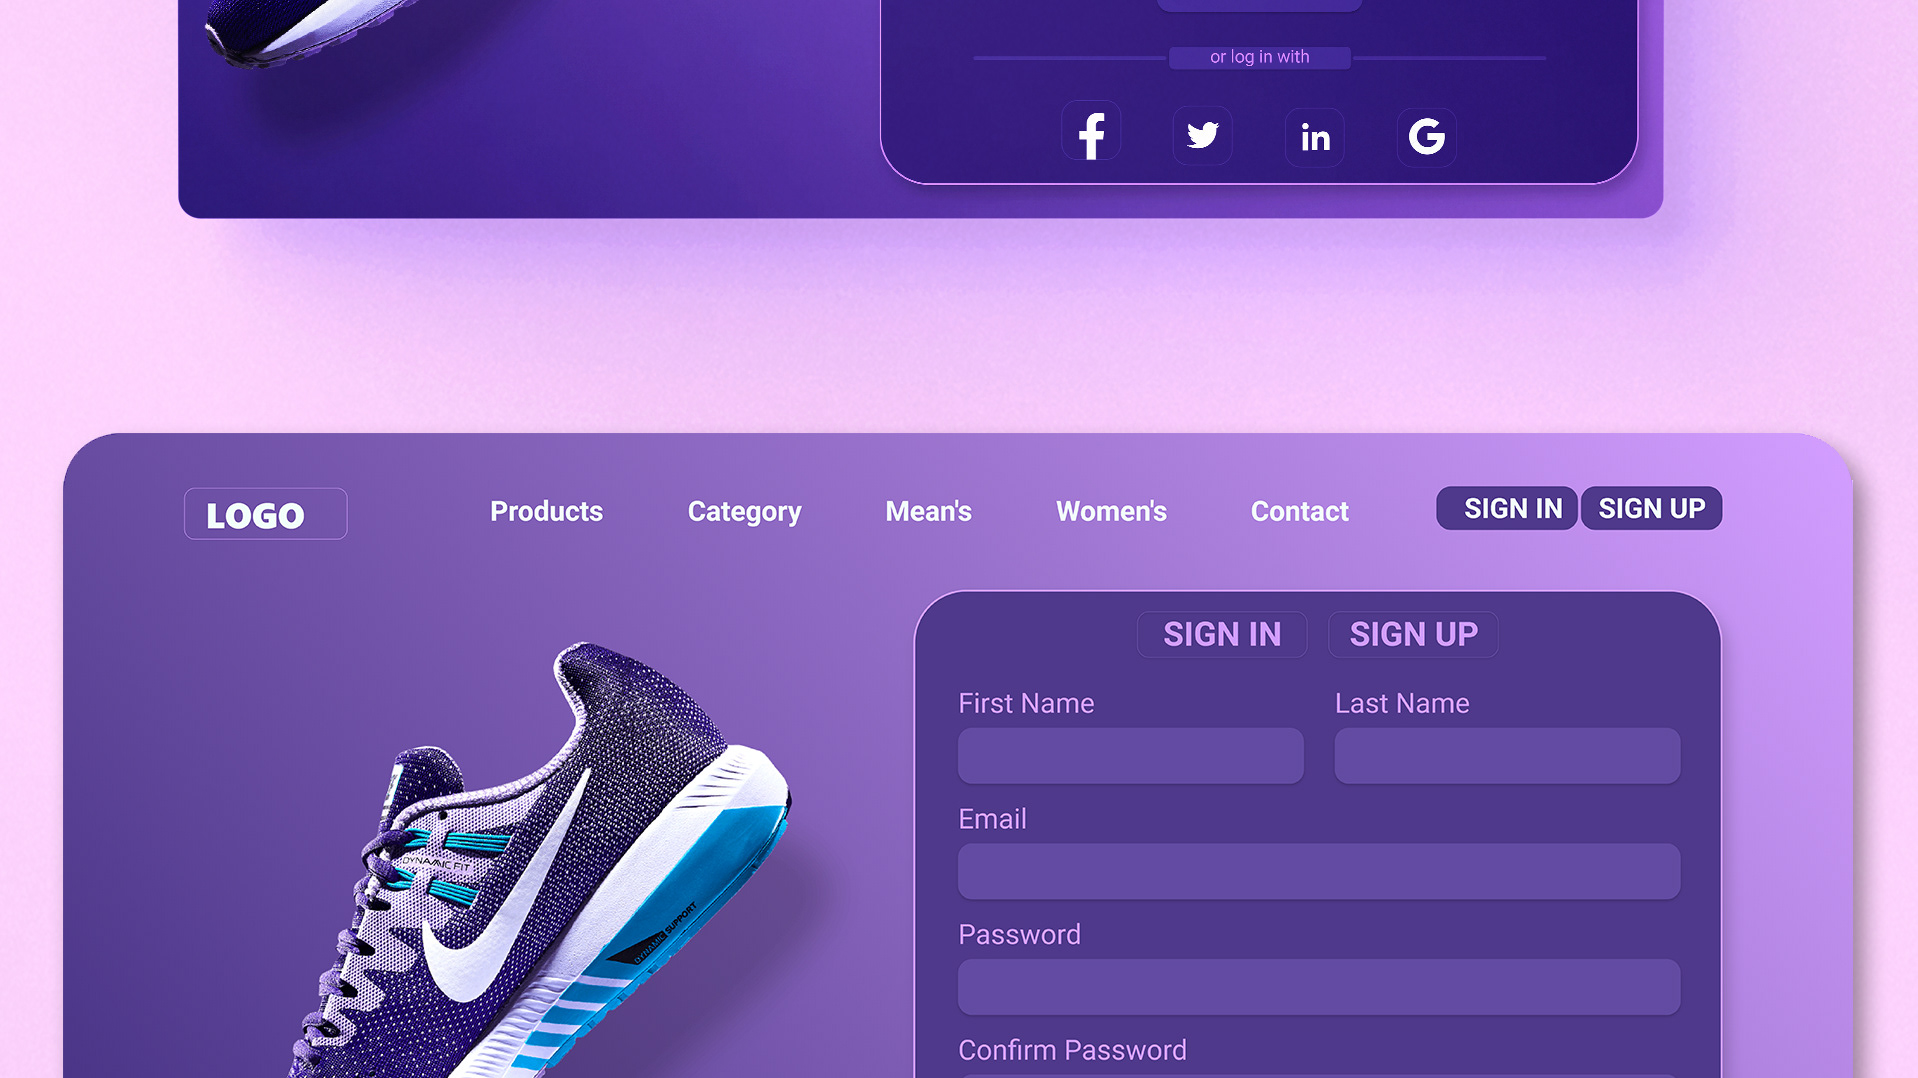Viewport: 1918px width, 1078px height.
Task: Go to the Mean's section
Action: click(928, 511)
